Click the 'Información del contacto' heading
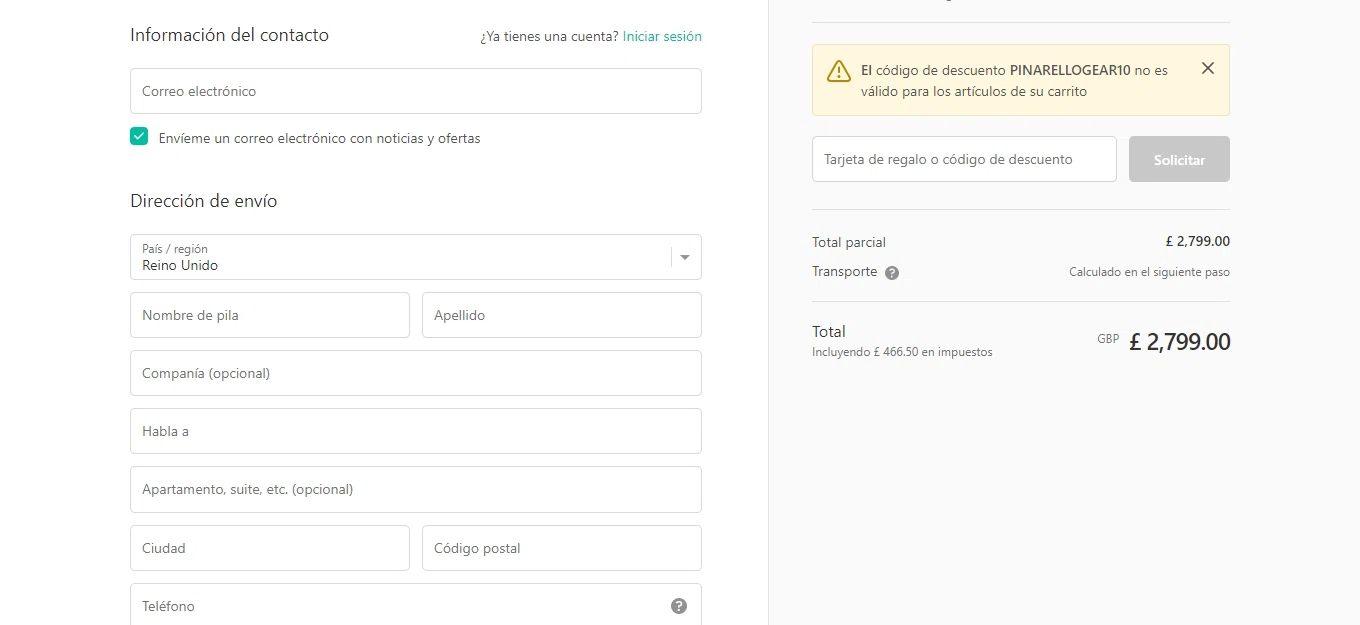Image resolution: width=1360 pixels, height=625 pixels. tap(229, 35)
